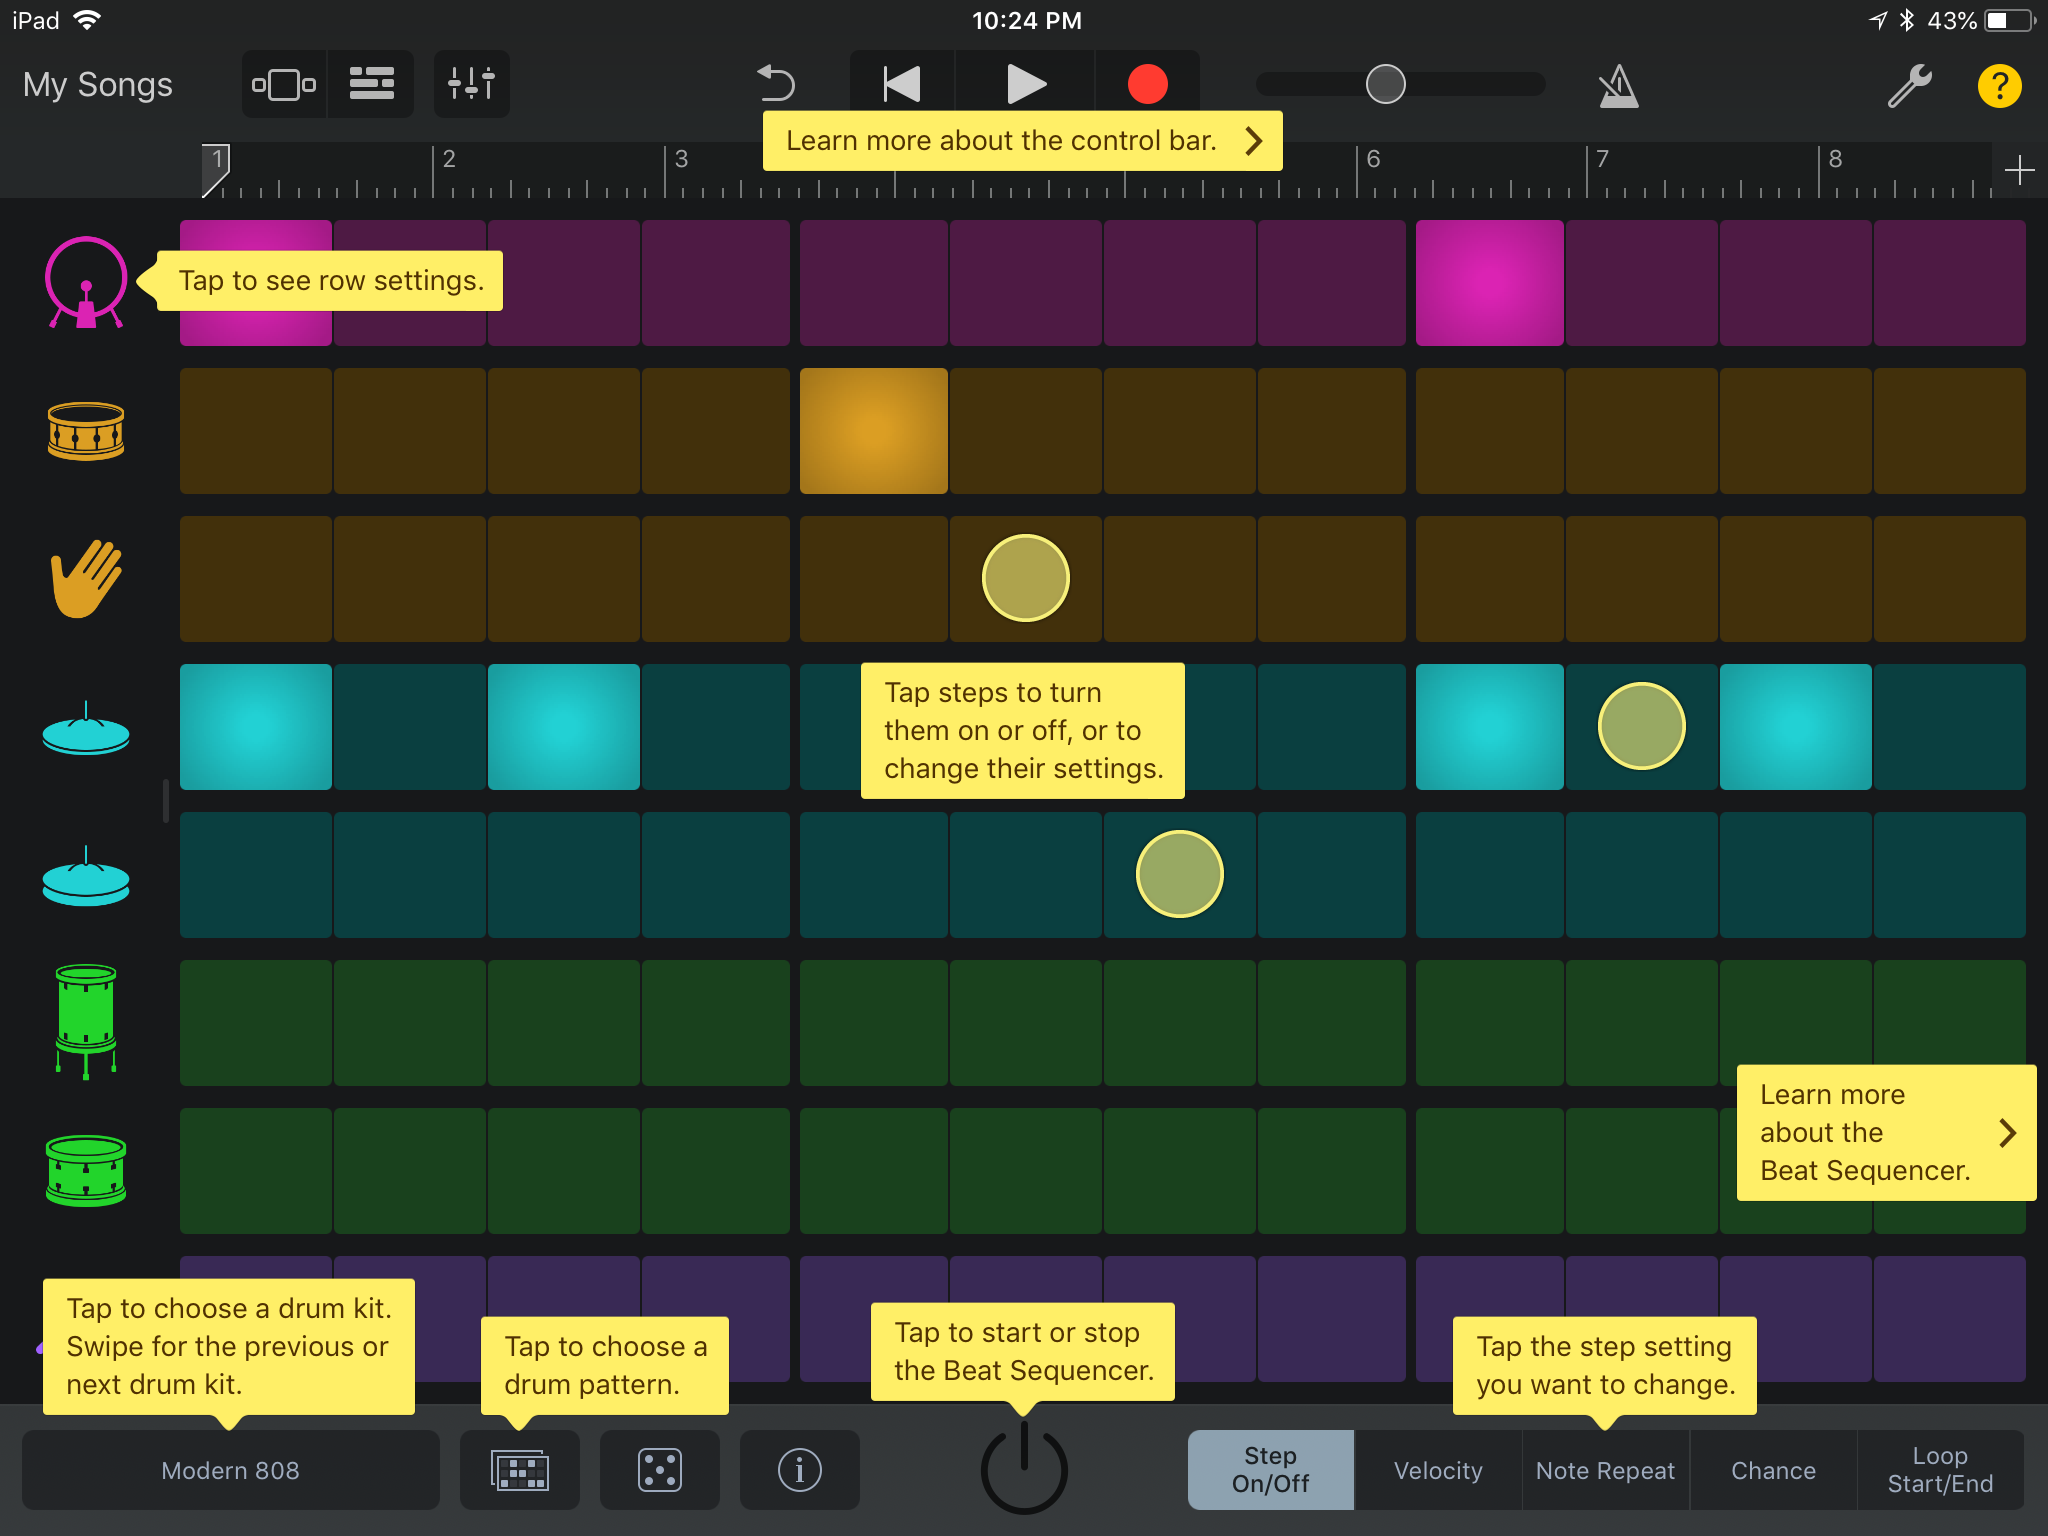Screen dimensions: 2048x1536
Task: Tap the Bluetooth icon in status bar
Action: coord(1906,20)
